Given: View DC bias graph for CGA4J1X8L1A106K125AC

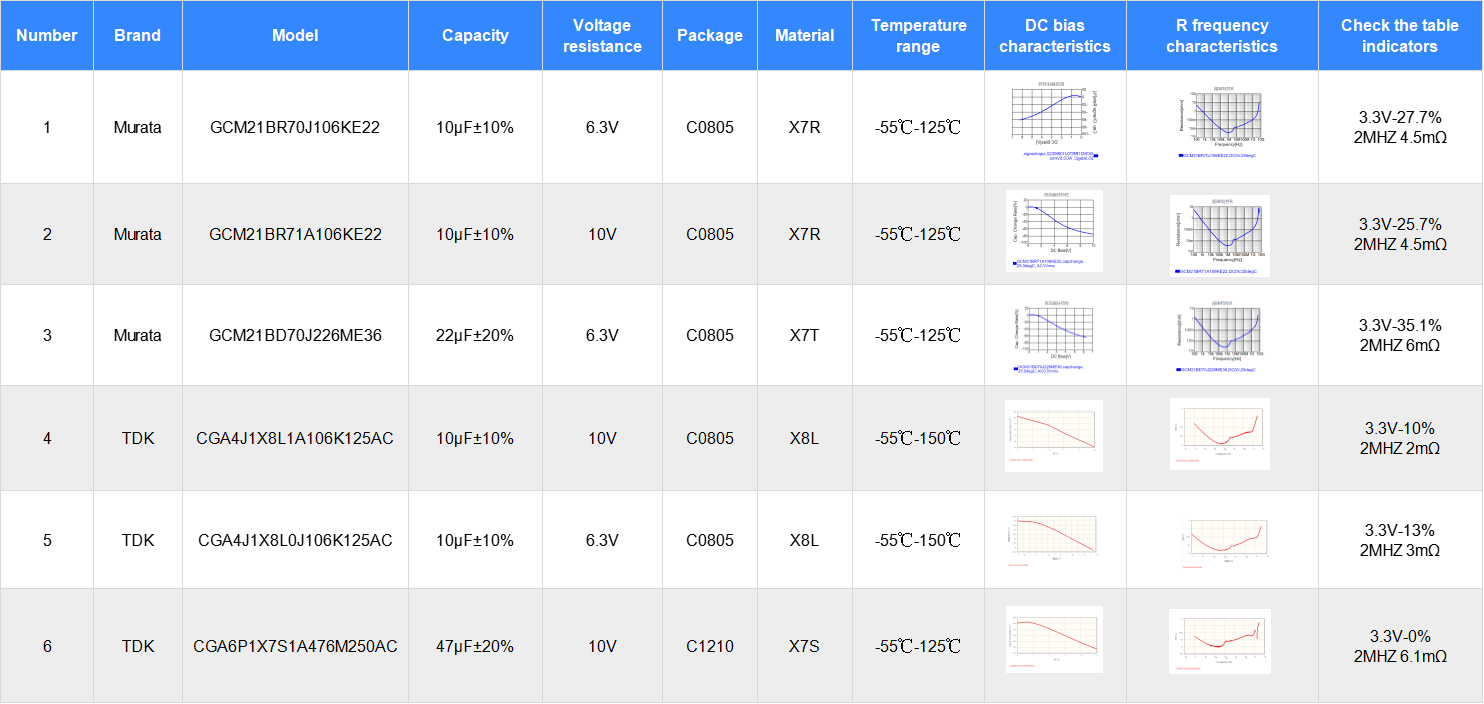Looking at the screenshot, I should click(x=1054, y=436).
